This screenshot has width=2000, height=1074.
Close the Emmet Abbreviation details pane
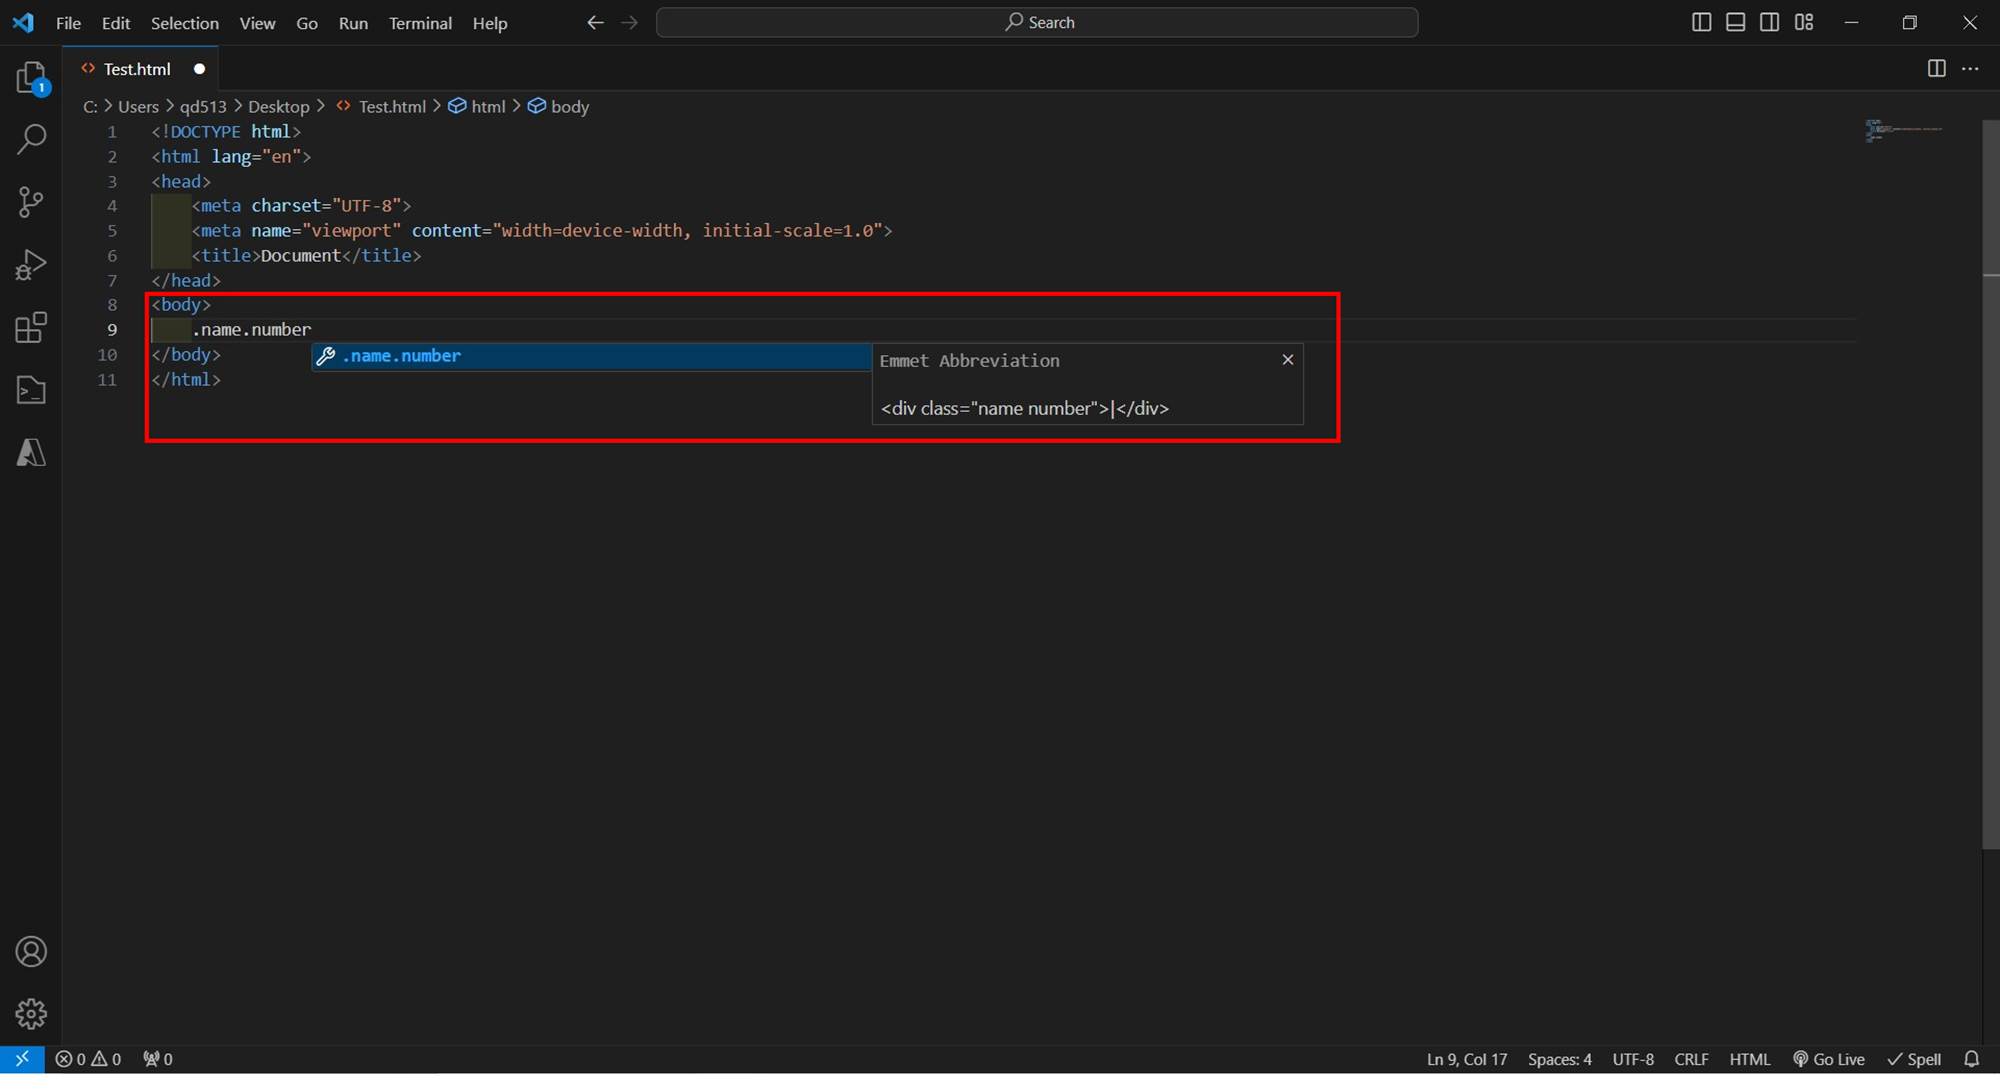pos(1288,359)
